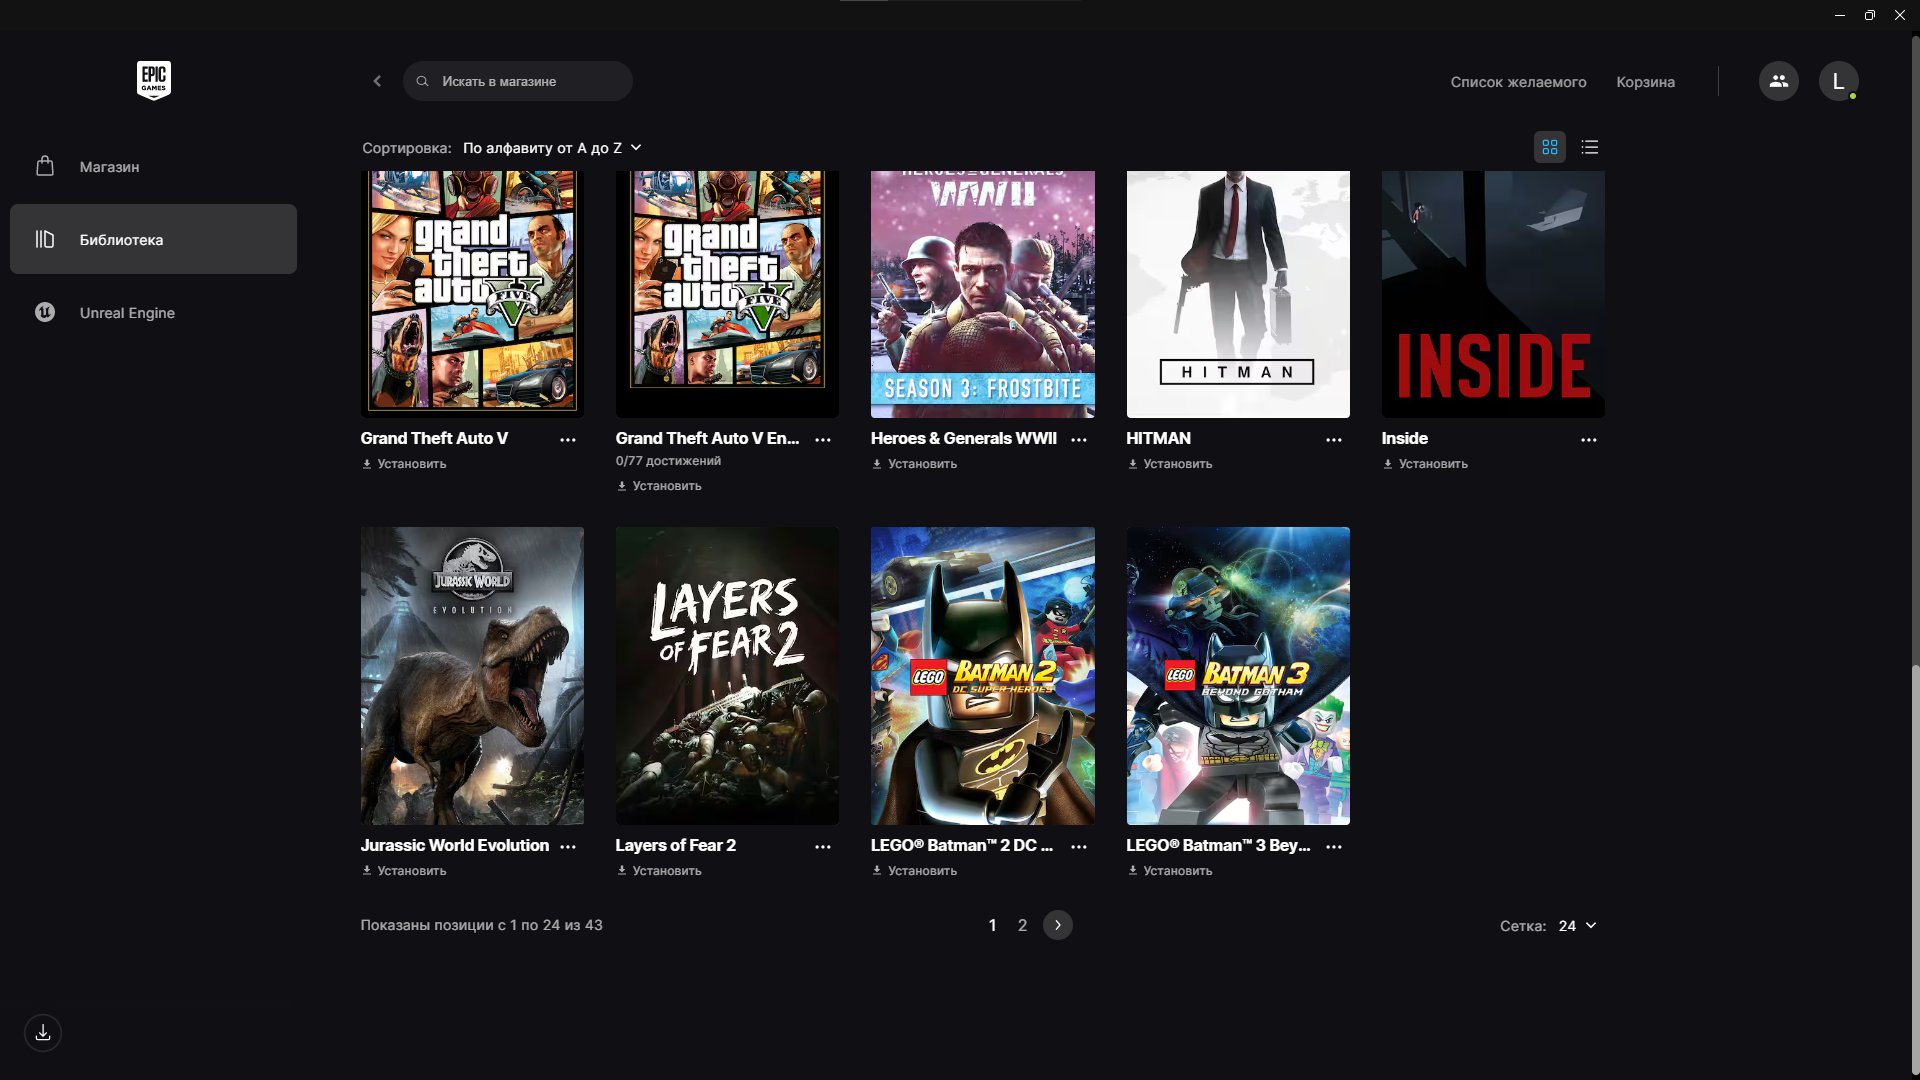Open the grid size 24 dropdown
The image size is (1920, 1080).
click(x=1577, y=926)
